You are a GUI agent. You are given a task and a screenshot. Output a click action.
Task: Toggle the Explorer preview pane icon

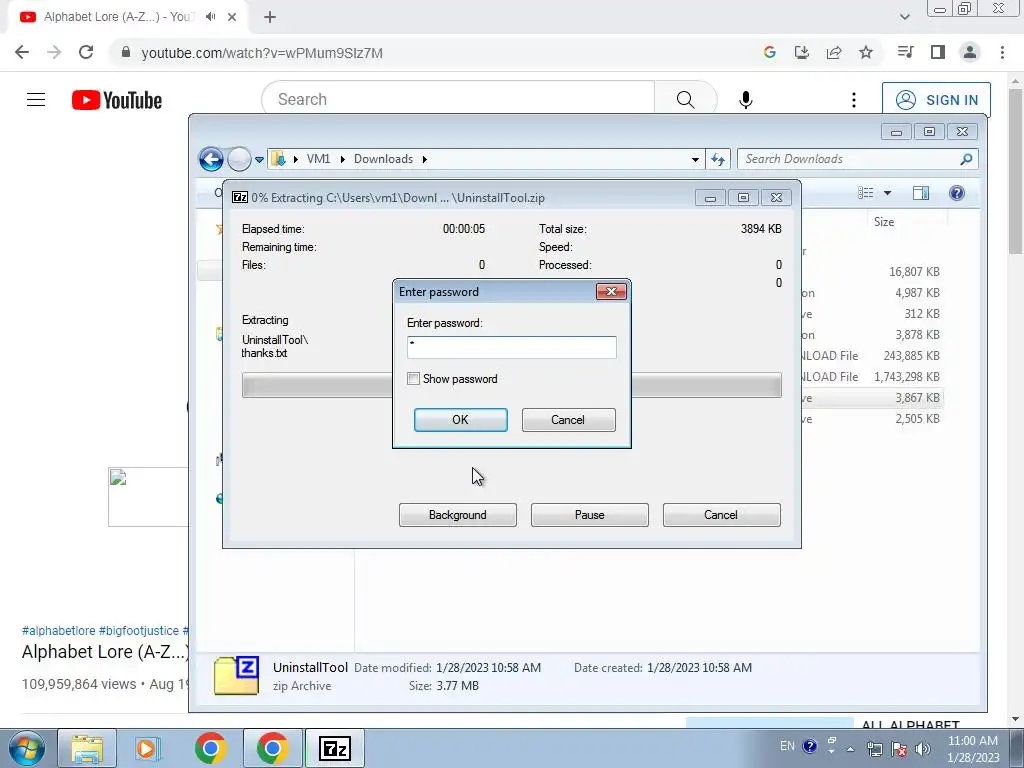click(921, 193)
